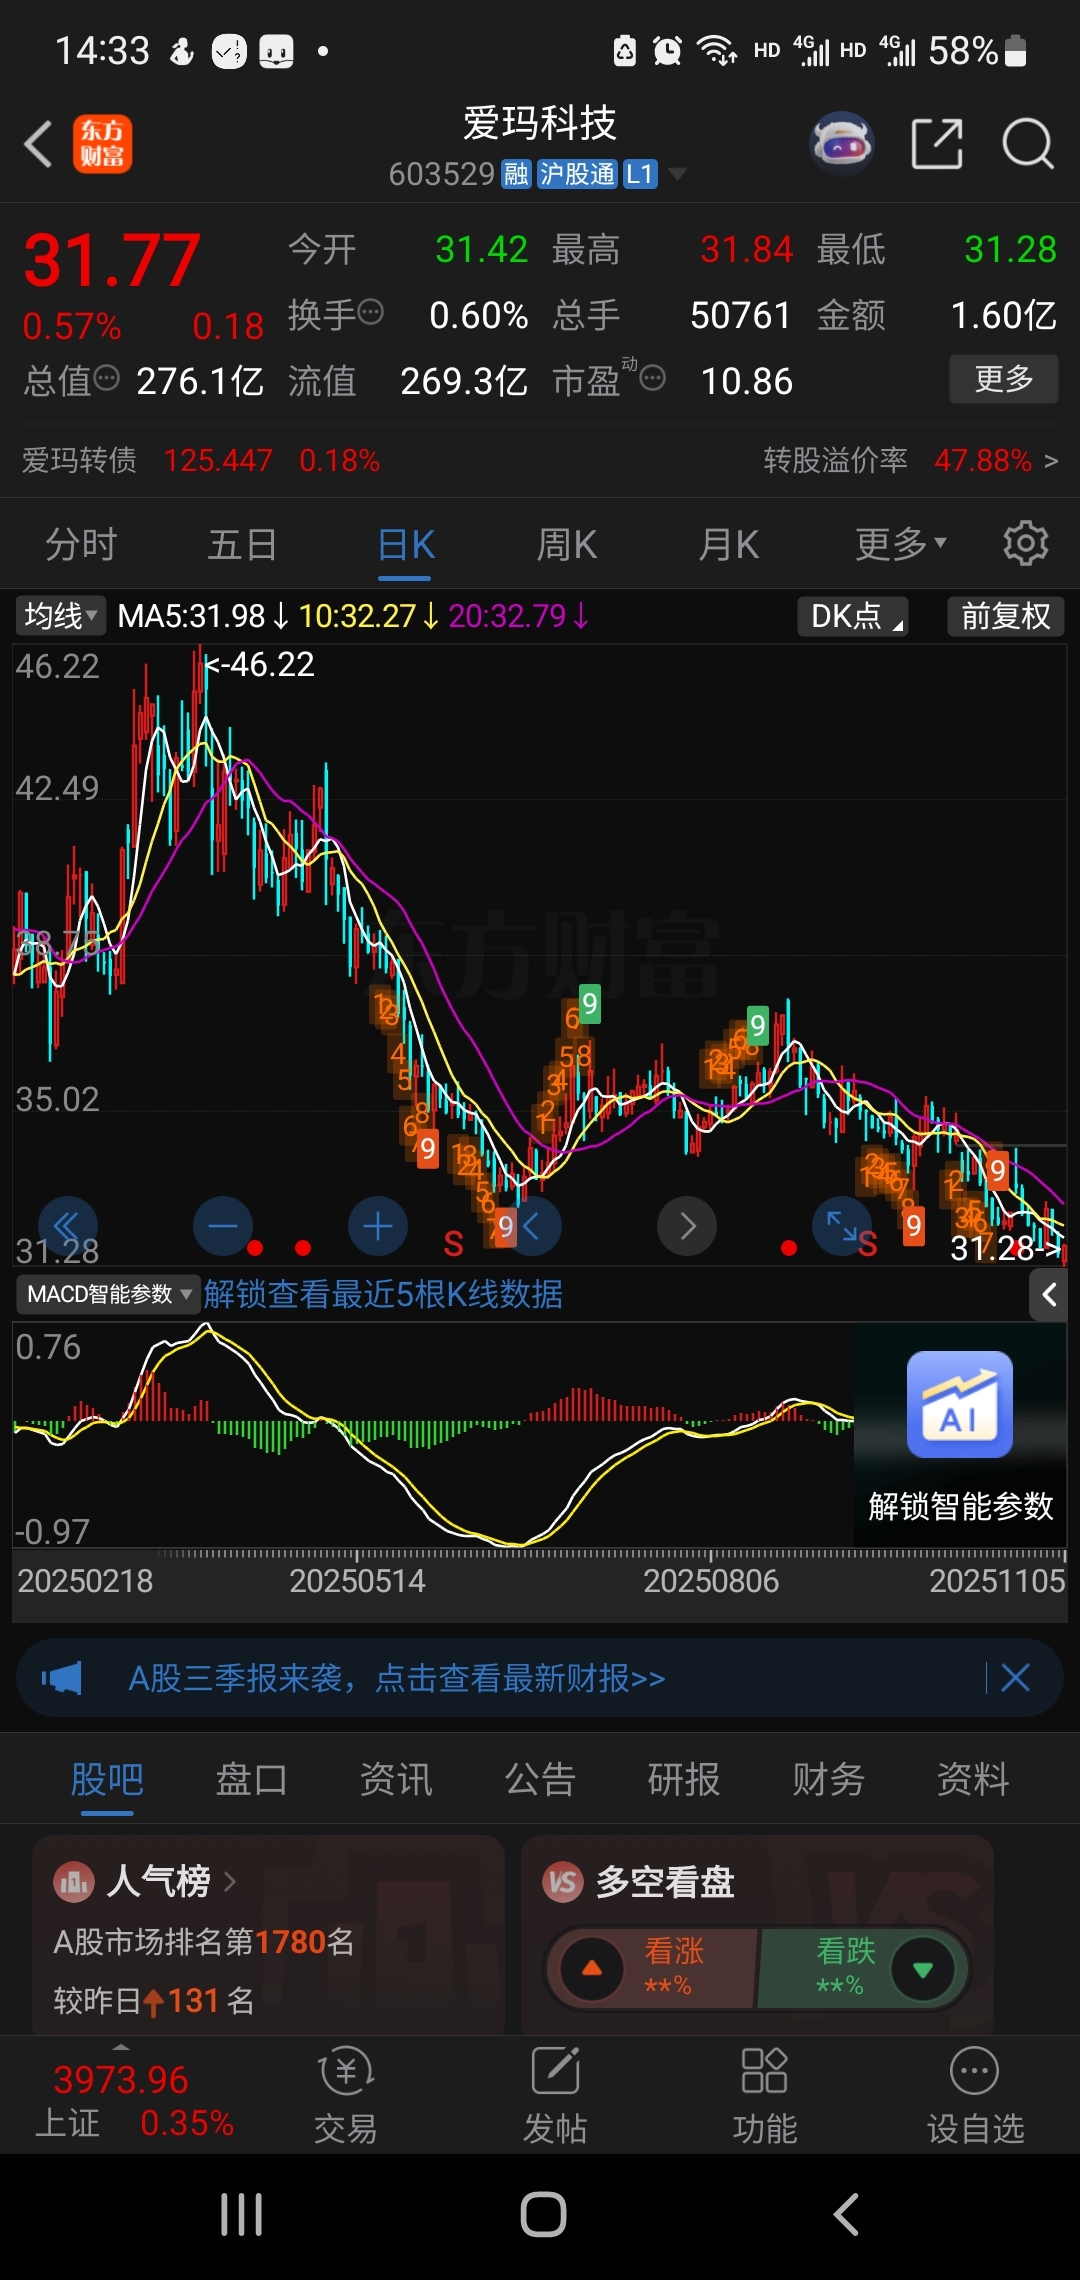Viewport: 1080px width, 2280px height.
Task: Tap the 人气榜 ranking icon
Action: pyautogui.click(x=73, y=1882)
